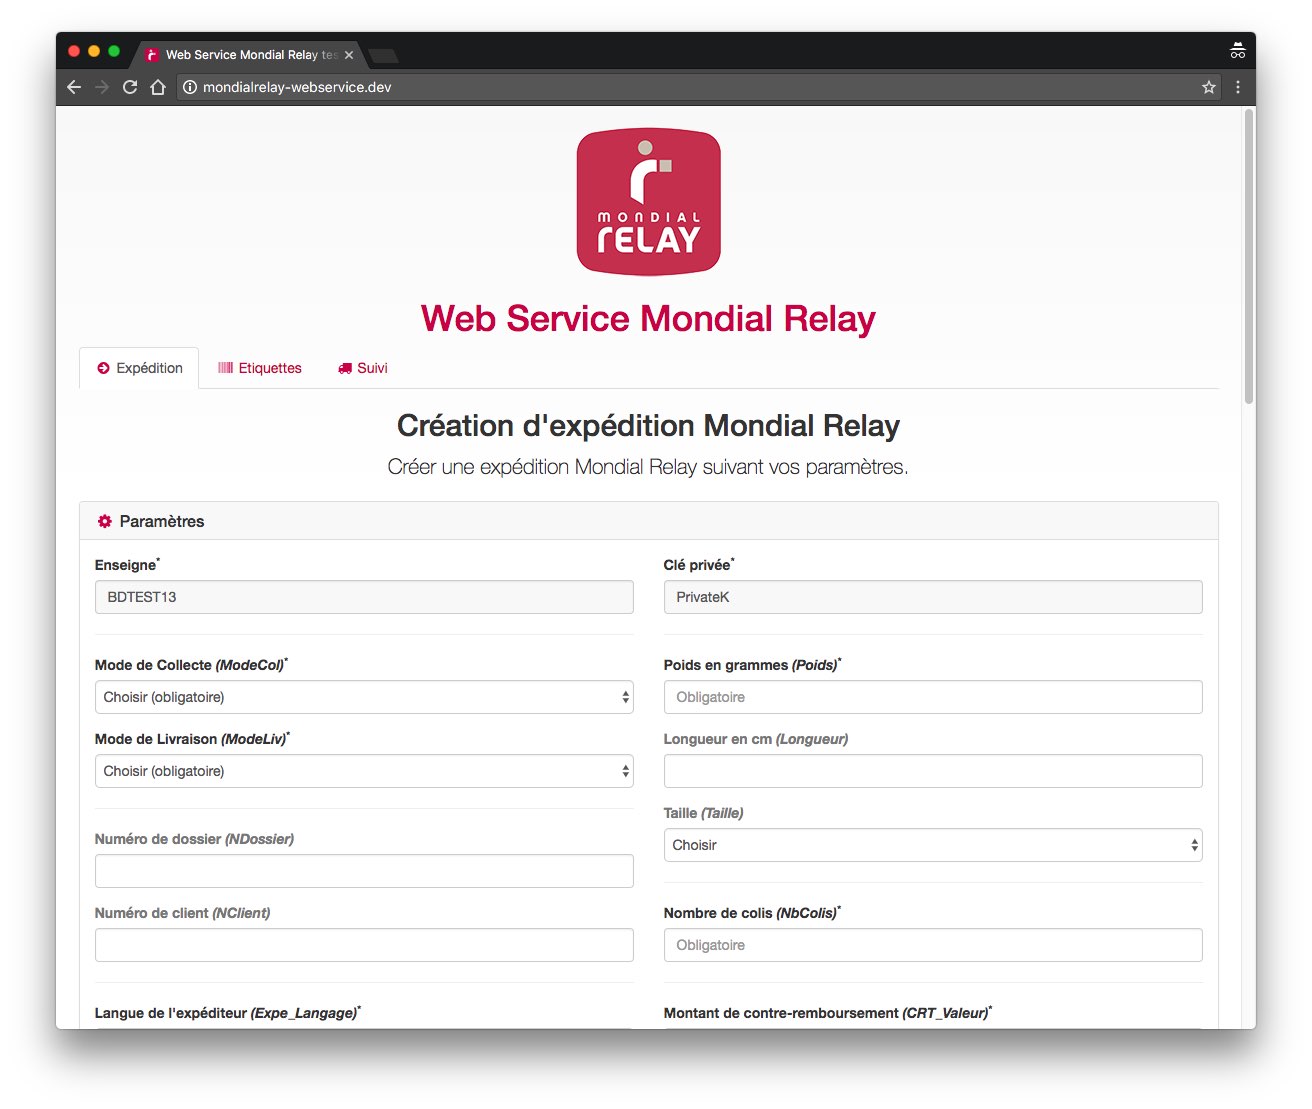
Task: Click the Taille (Taille) label
Action: [703, 813]
